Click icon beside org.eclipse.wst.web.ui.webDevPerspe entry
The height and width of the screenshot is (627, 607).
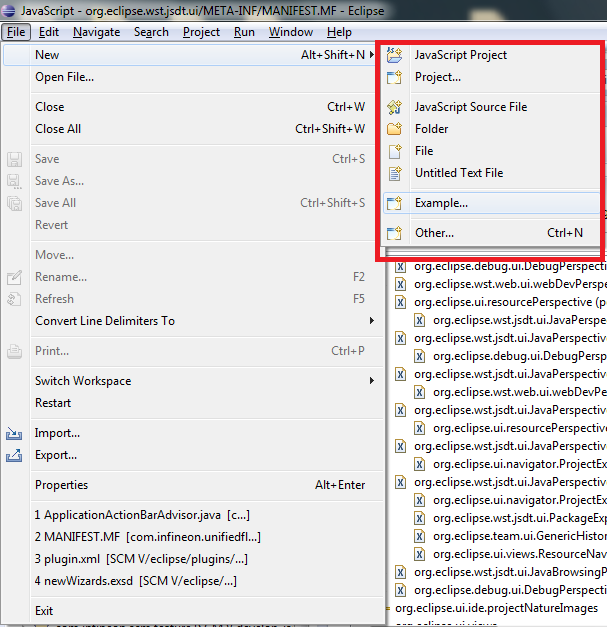coord(400,284)
